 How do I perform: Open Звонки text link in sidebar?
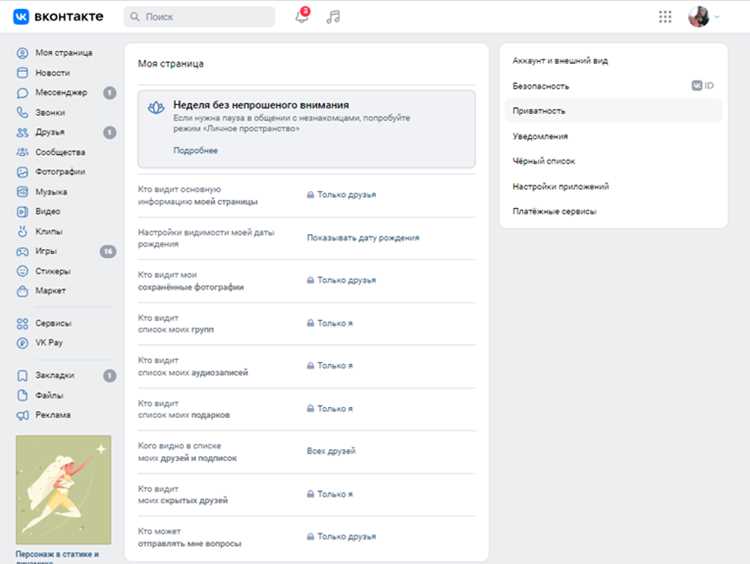50,112
